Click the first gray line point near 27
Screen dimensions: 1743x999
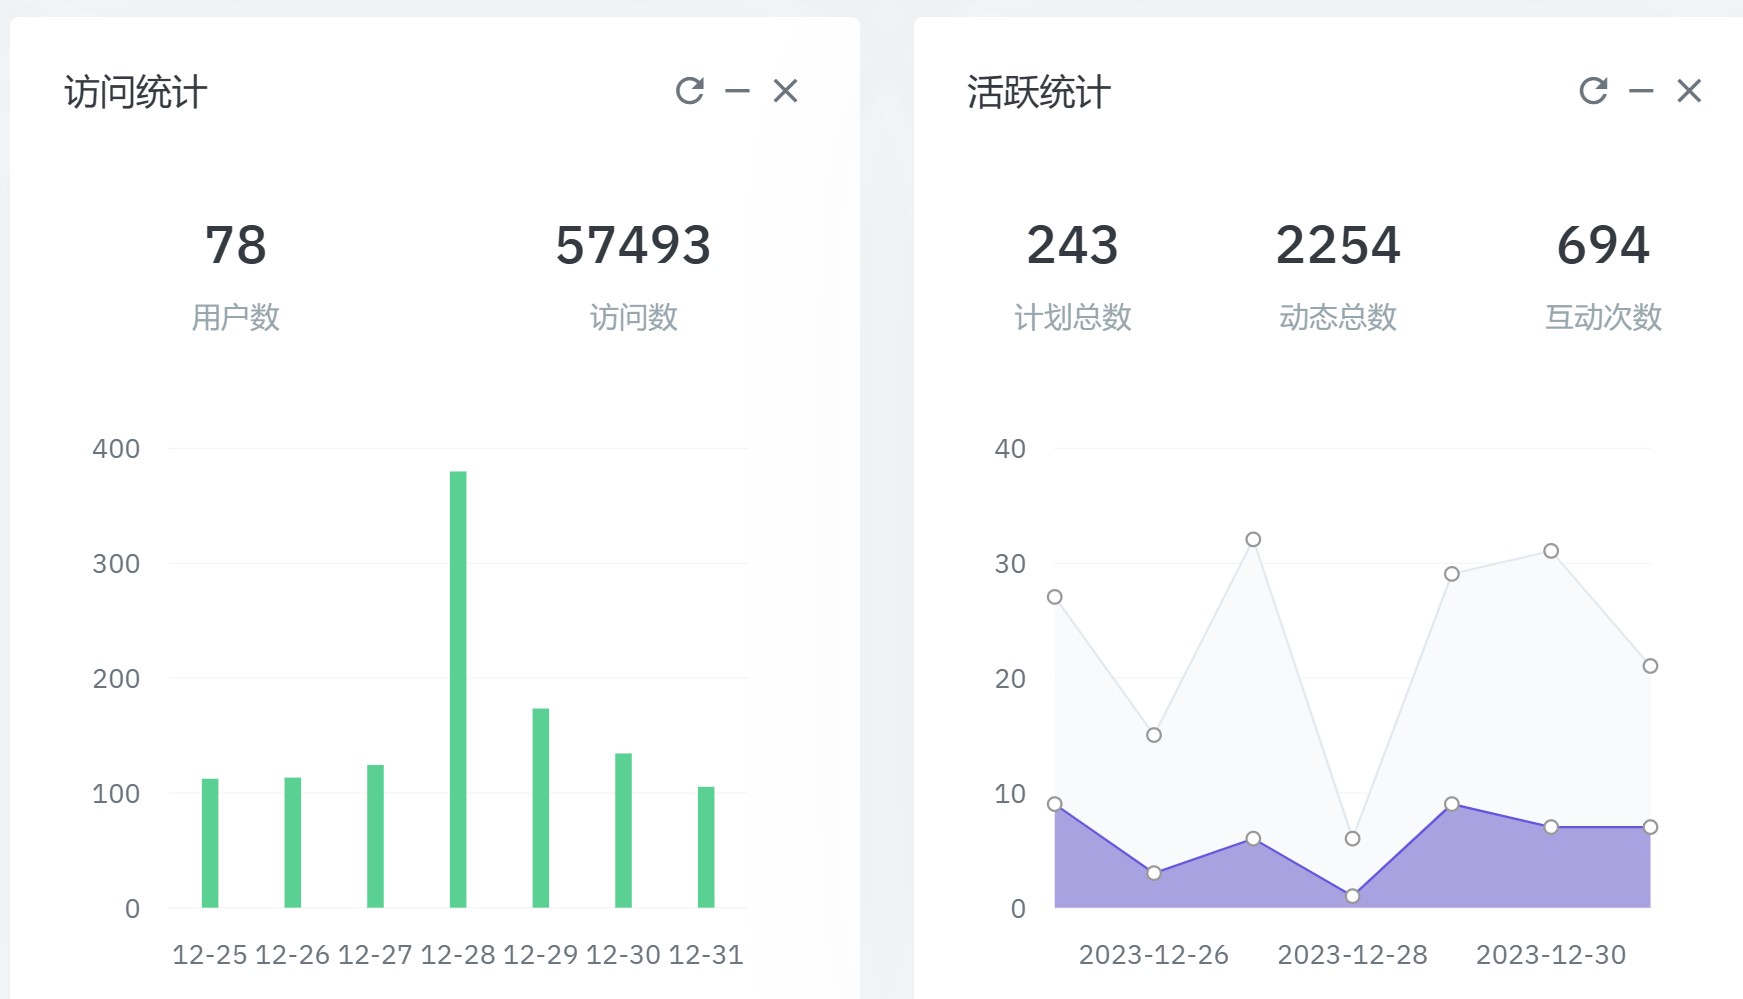[x=1055, y=597]
